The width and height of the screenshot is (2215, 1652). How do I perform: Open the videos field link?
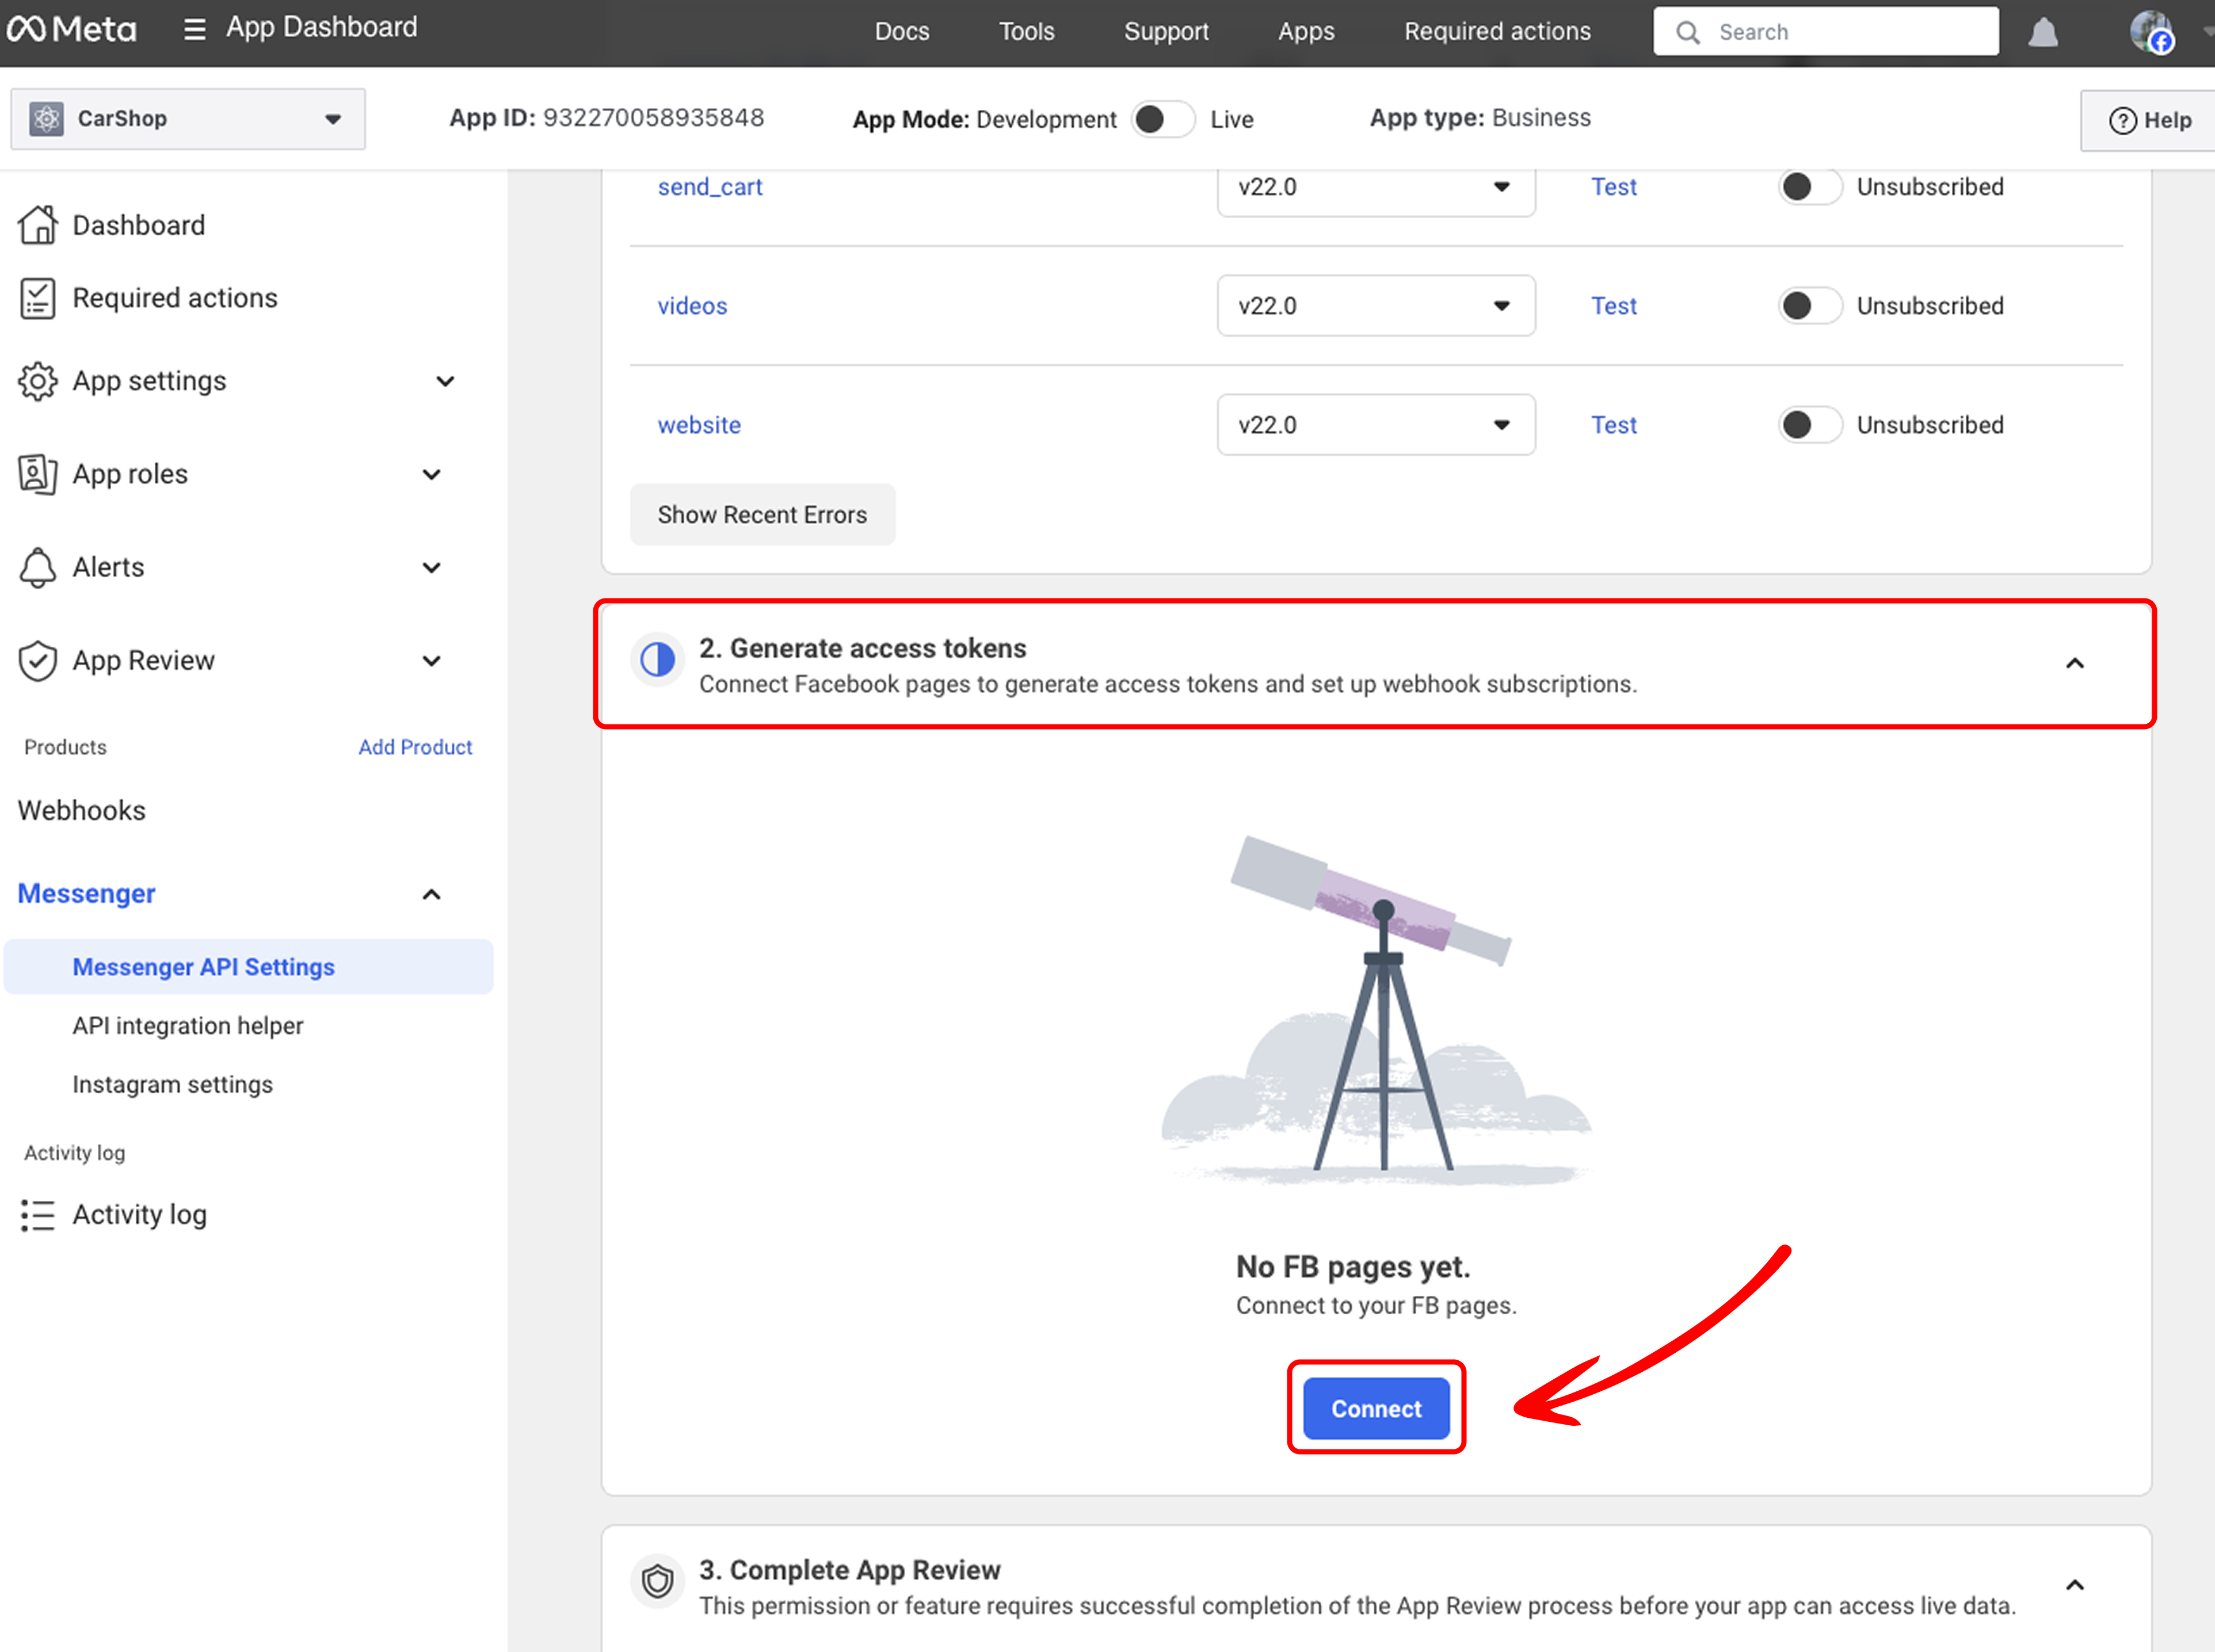tap(692, 306)
